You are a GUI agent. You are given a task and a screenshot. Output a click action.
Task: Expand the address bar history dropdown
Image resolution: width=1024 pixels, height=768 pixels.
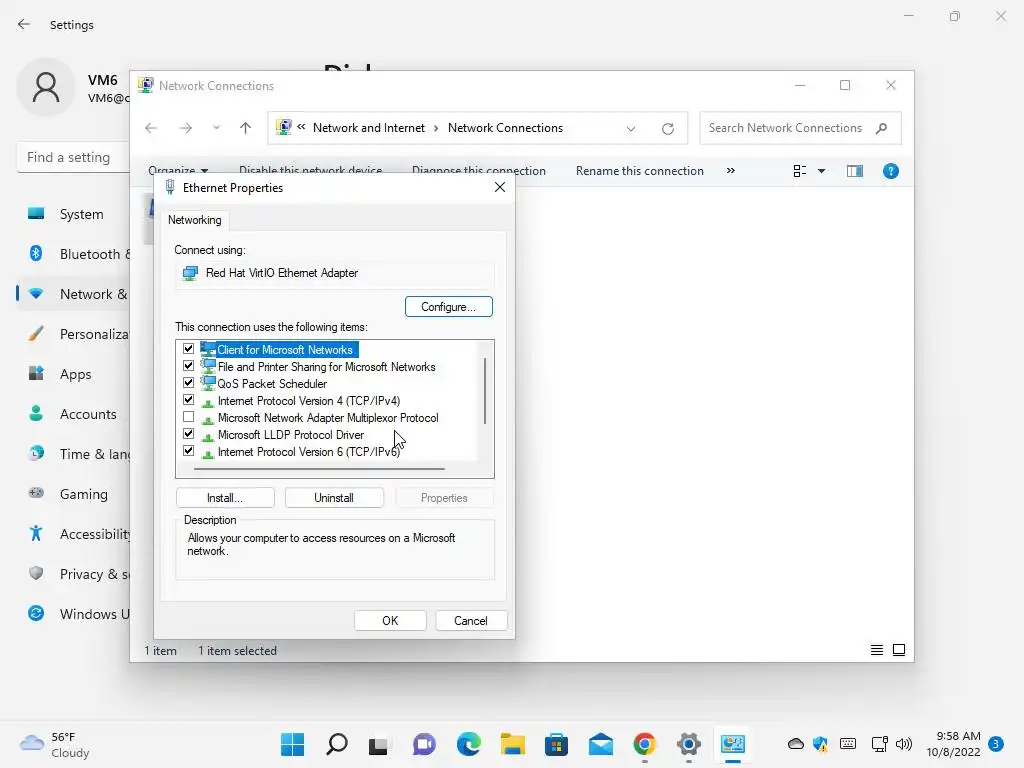[631, 129]
